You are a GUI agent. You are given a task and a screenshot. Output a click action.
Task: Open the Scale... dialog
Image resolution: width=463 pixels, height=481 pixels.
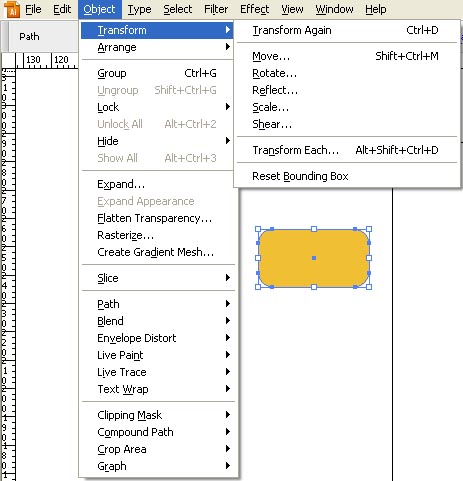(x=270, y=107)
